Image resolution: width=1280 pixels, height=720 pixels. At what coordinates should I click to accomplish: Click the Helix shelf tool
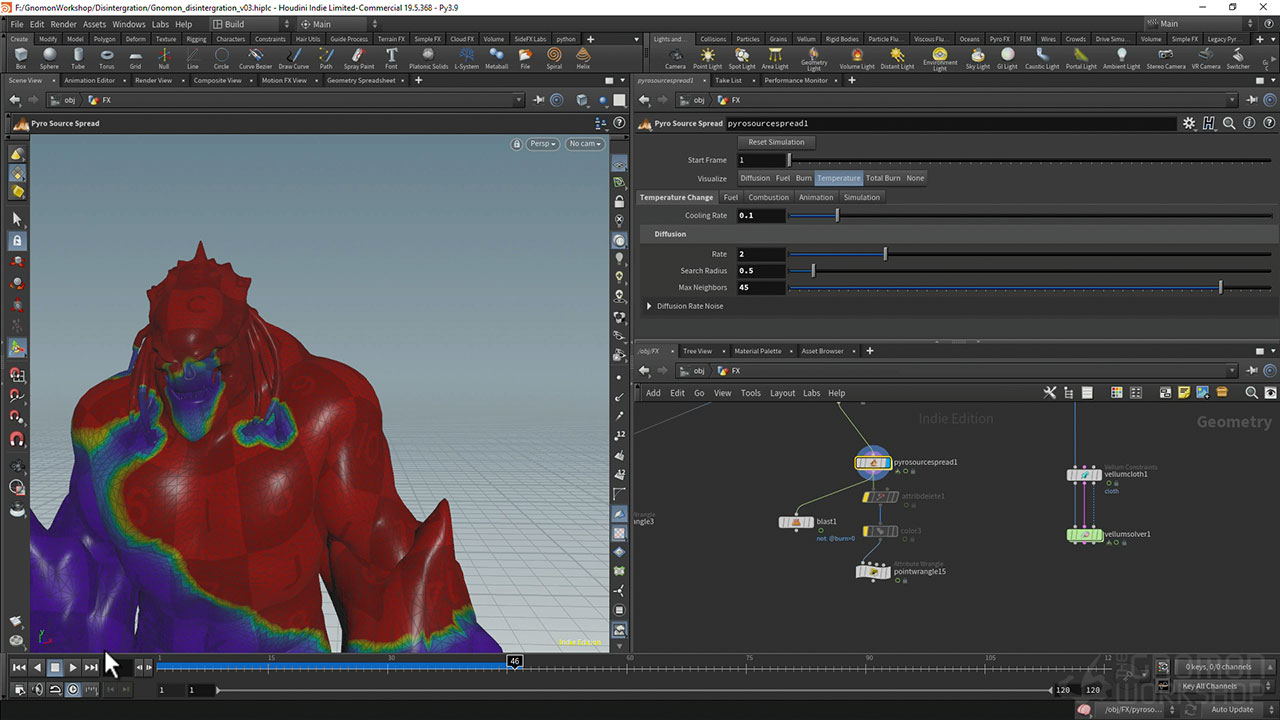583,58
